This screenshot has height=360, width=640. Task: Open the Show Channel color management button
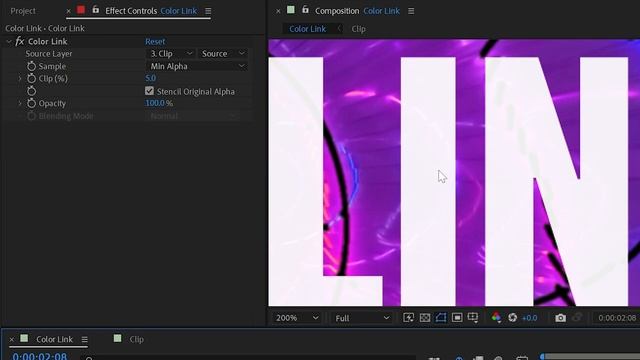point(496,318)
